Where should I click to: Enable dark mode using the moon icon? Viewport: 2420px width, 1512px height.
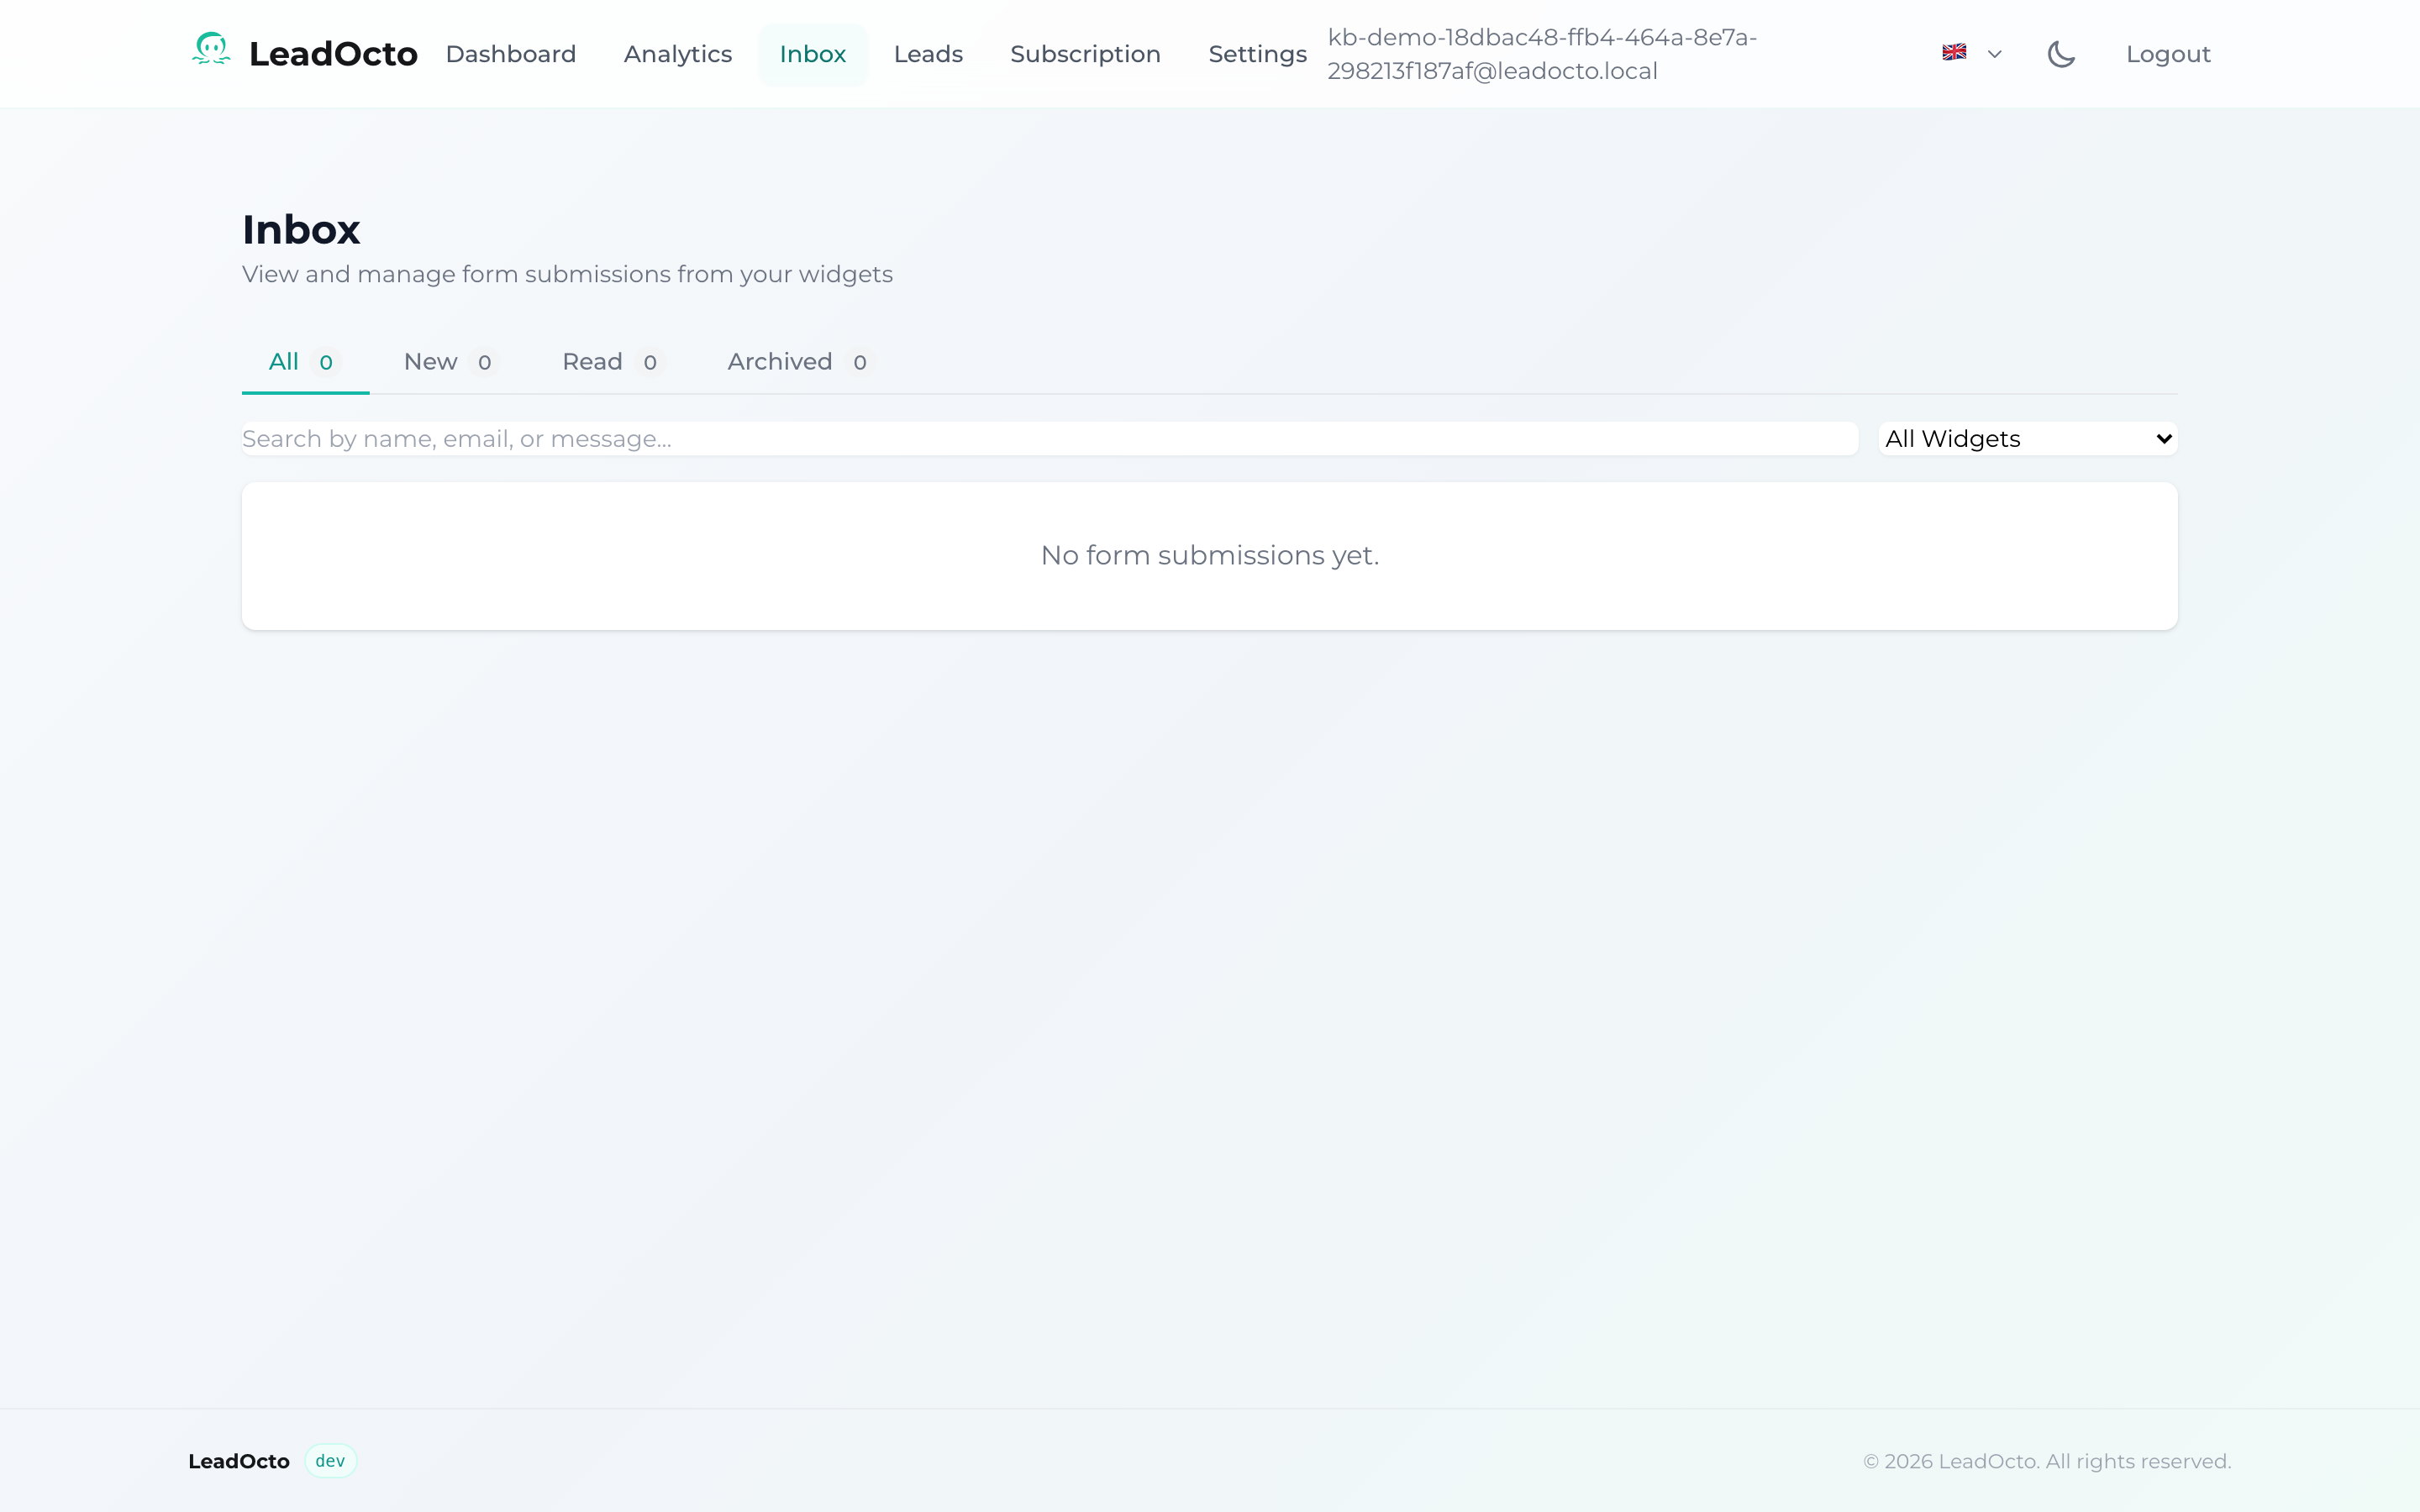[2061, 53]
